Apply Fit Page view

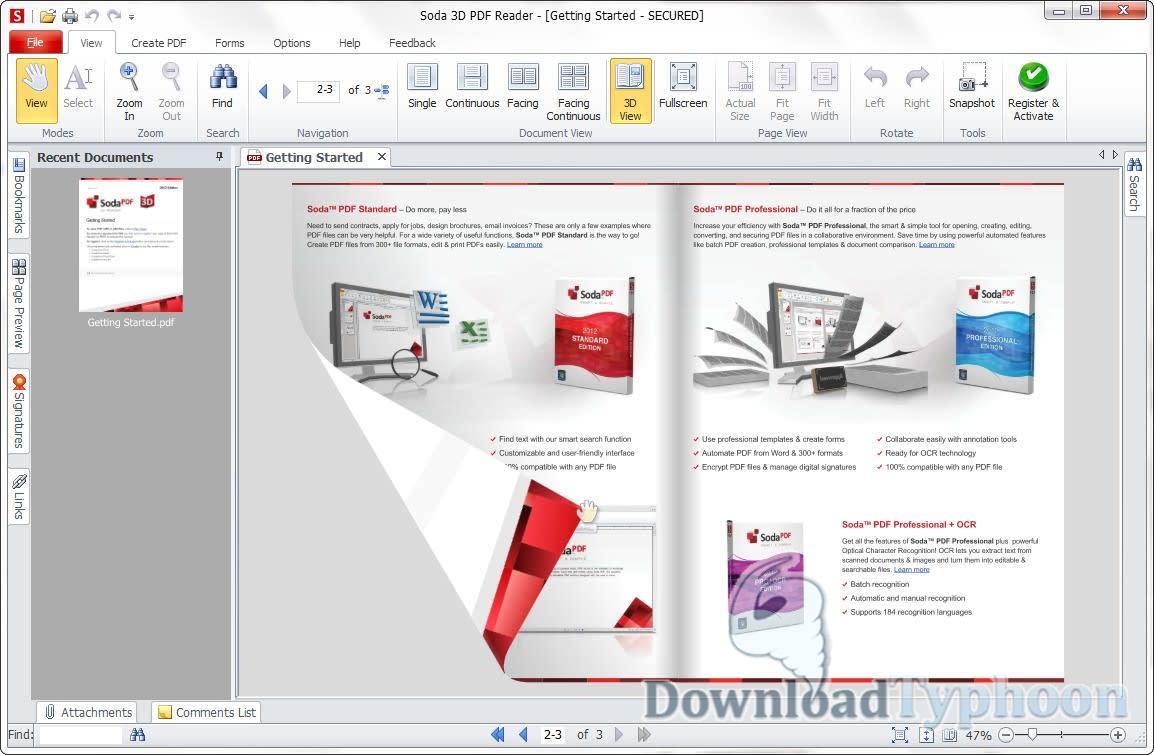(782, 91)
